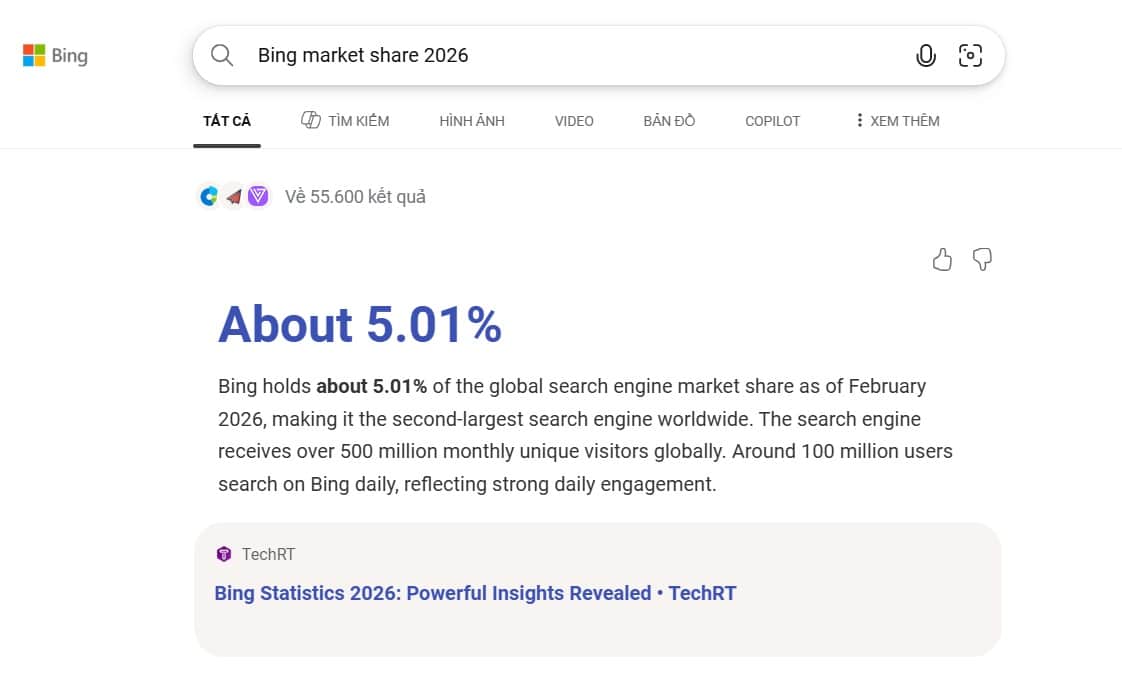Give thumbs up to the answer
The height and width of the screenshot is (679, 1122).
click(942, 261)
